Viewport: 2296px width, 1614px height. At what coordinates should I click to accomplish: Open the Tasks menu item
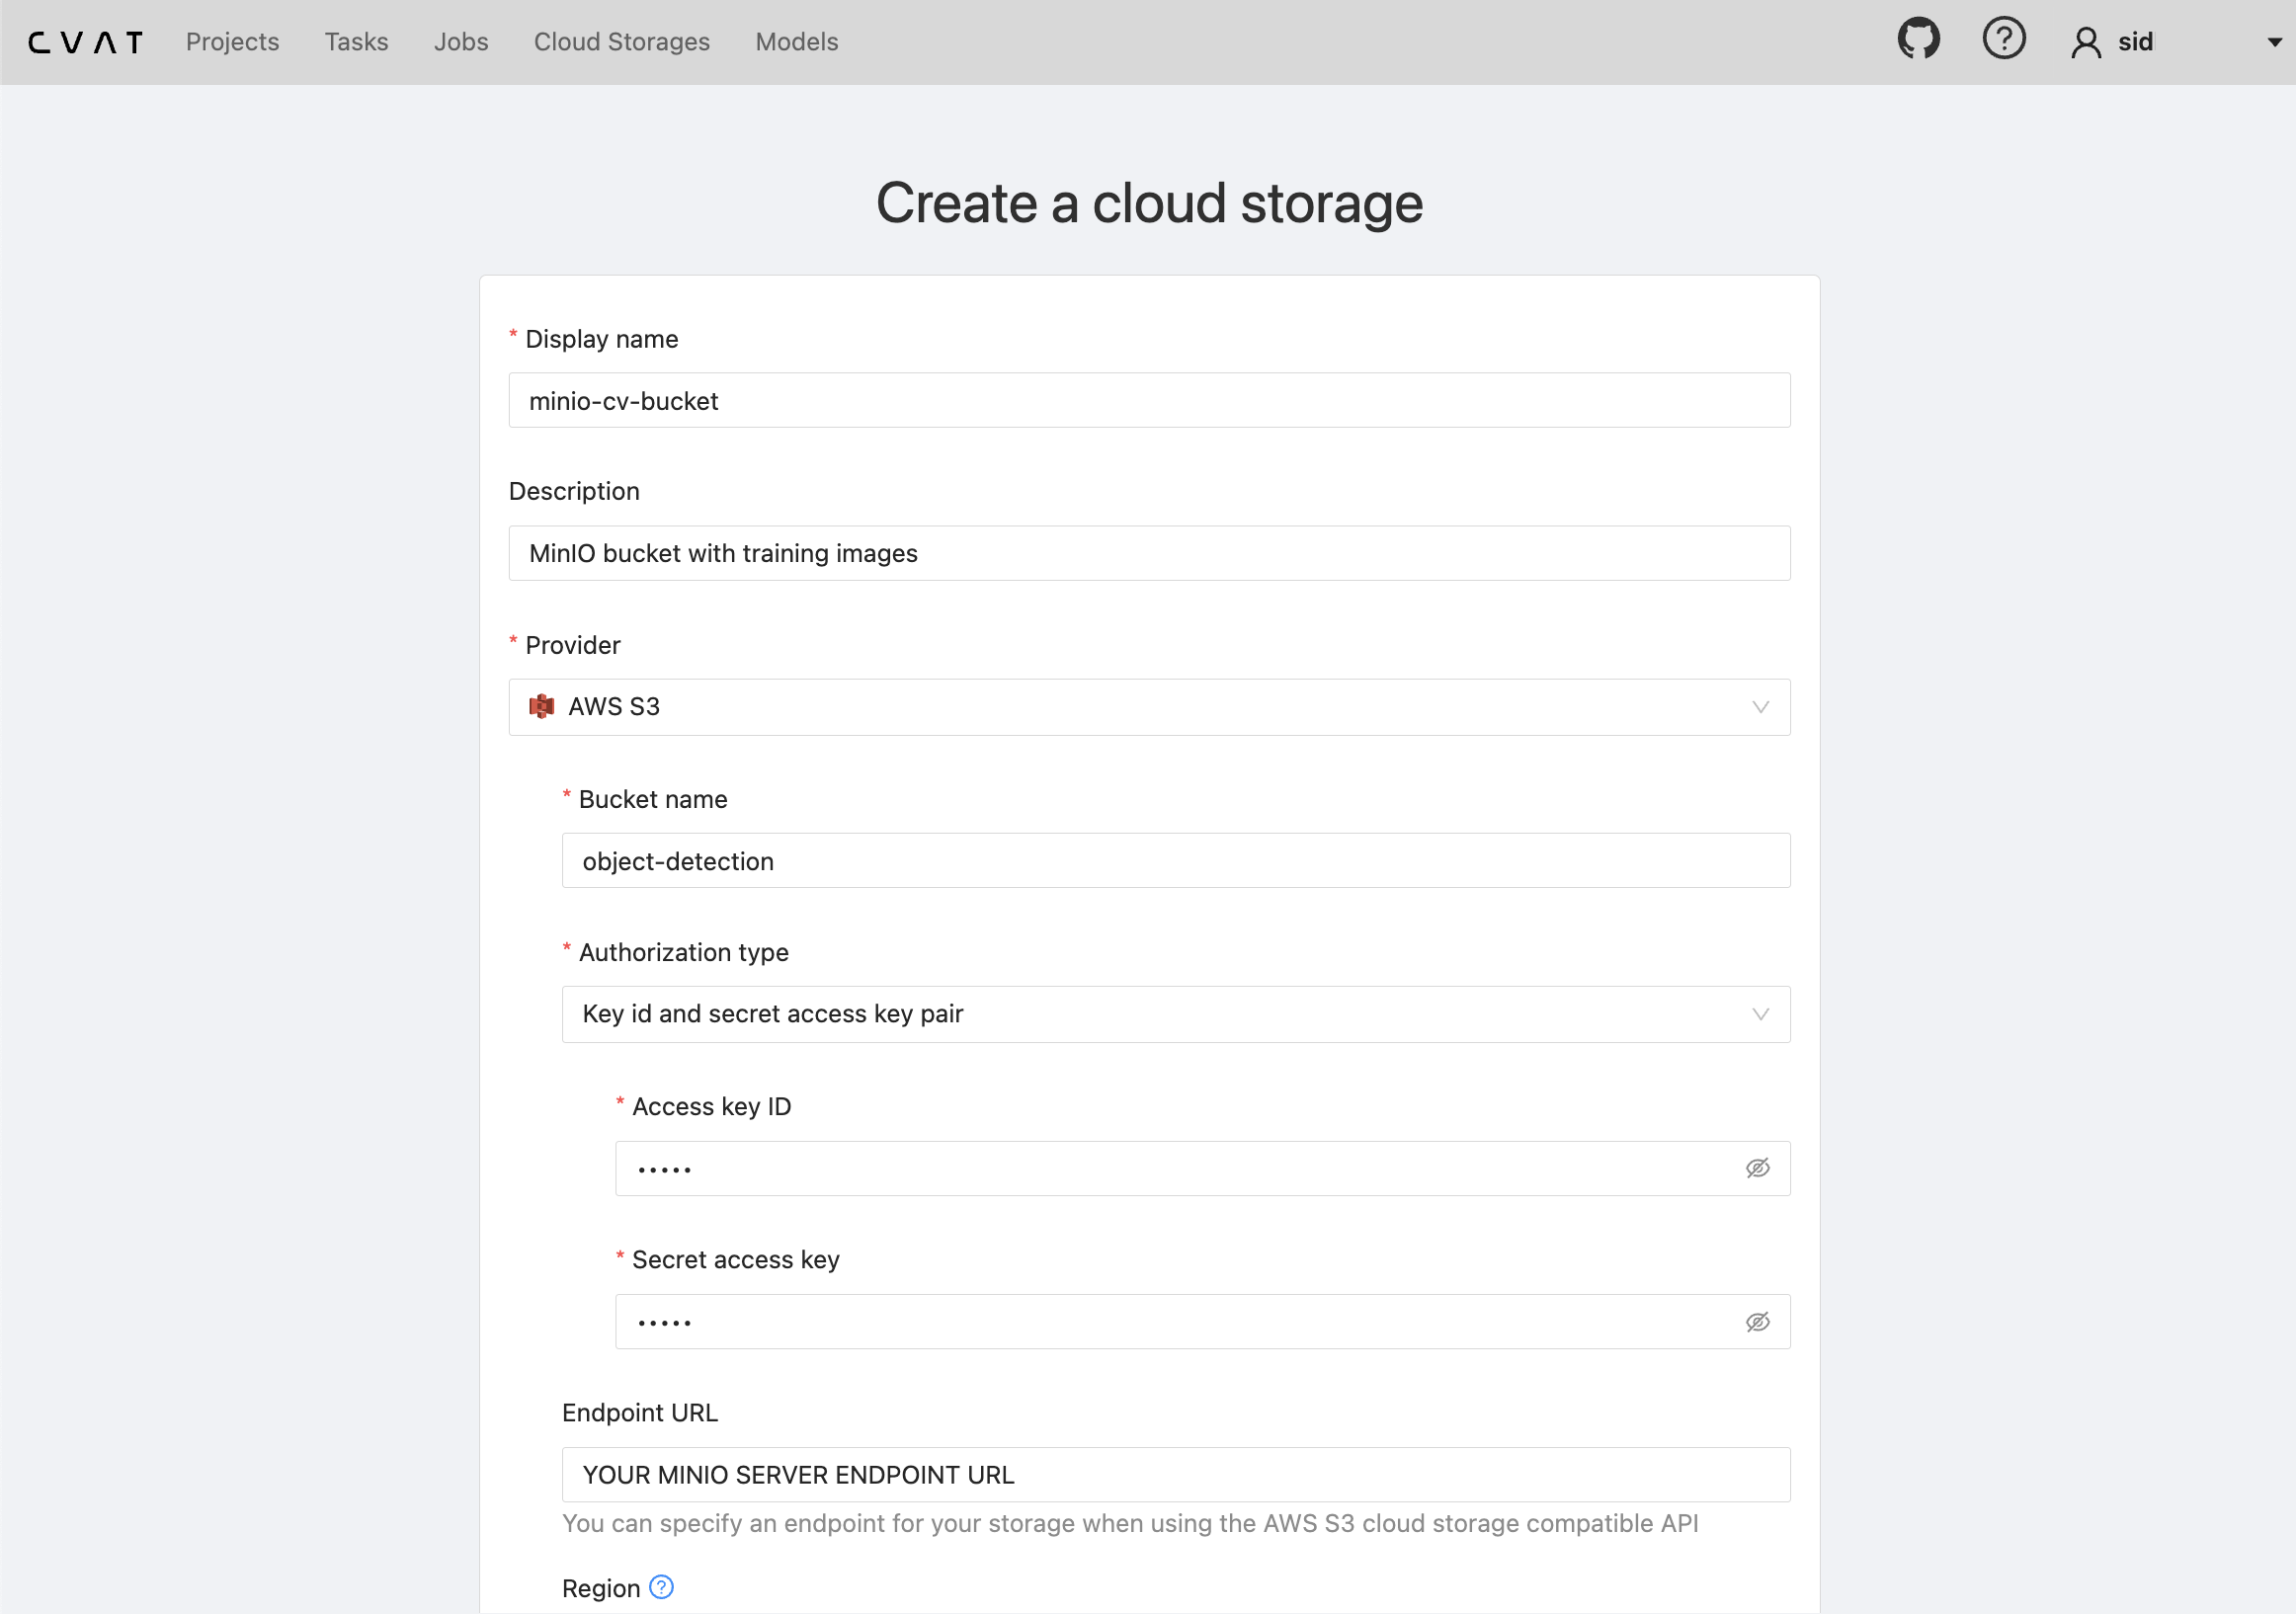pos(356,42)
